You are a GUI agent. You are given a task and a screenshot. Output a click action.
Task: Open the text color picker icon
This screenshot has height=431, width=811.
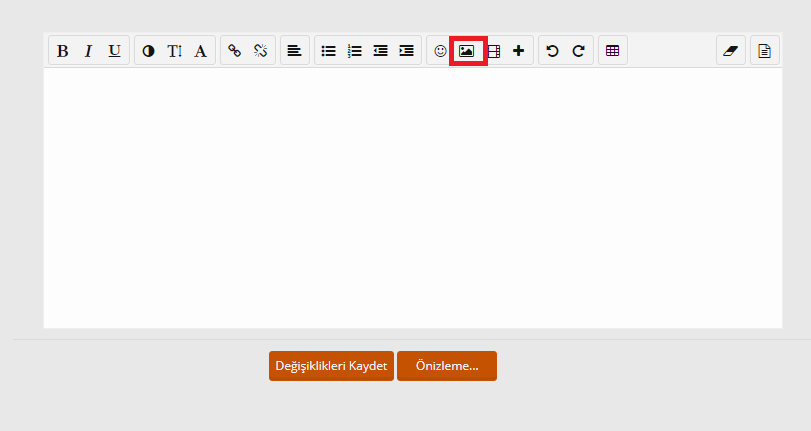148,51
